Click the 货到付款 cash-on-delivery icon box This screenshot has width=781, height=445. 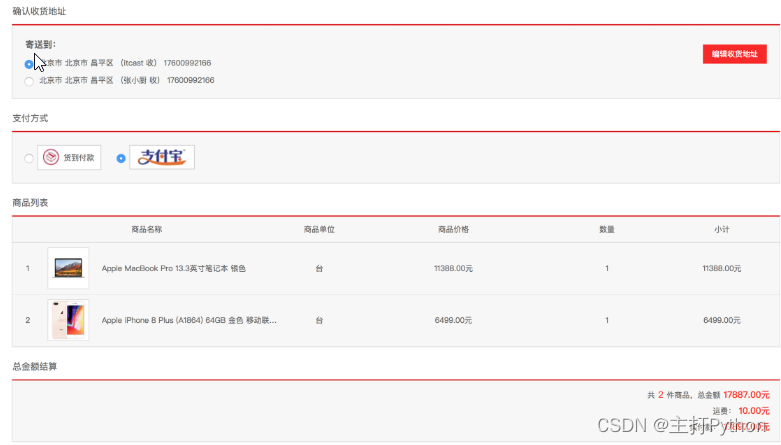click(x=69, y=157)
